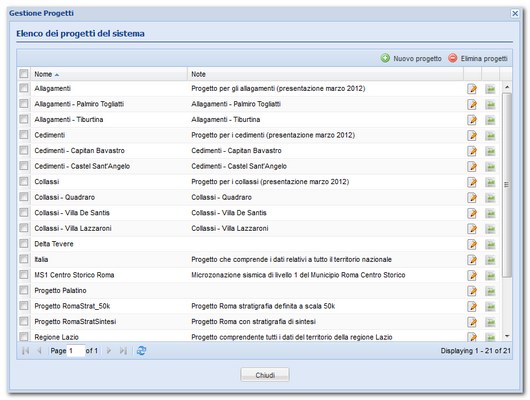Check the Allagamenti row checkbox
The image size is (530, 400).
[x=24, y=88]
